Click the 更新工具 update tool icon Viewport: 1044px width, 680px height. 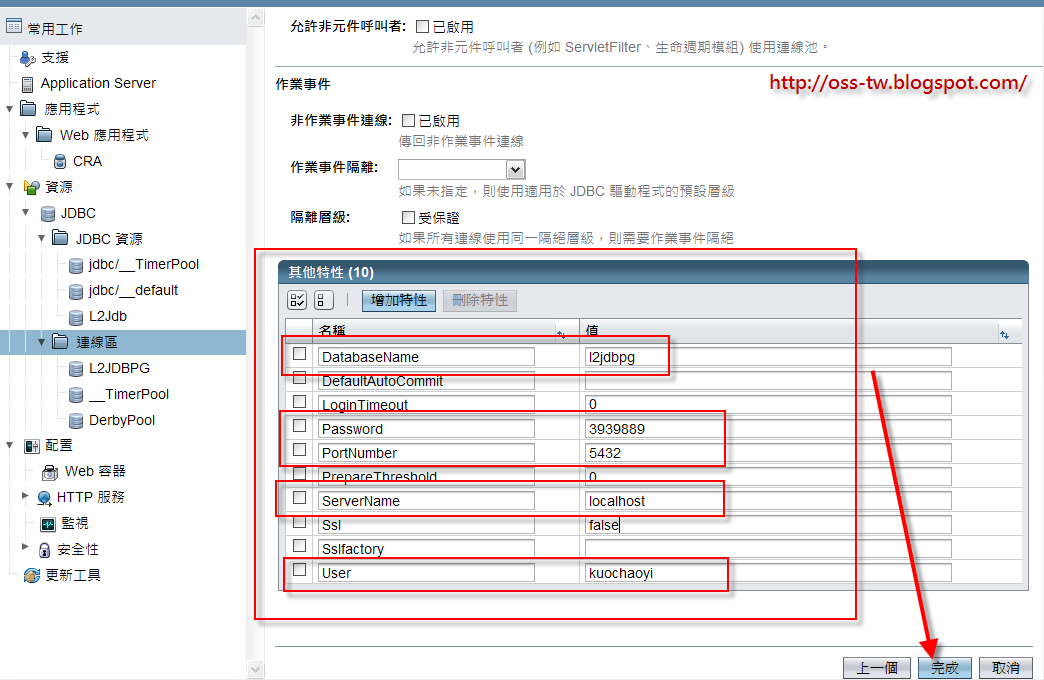[x=31, y=574]
